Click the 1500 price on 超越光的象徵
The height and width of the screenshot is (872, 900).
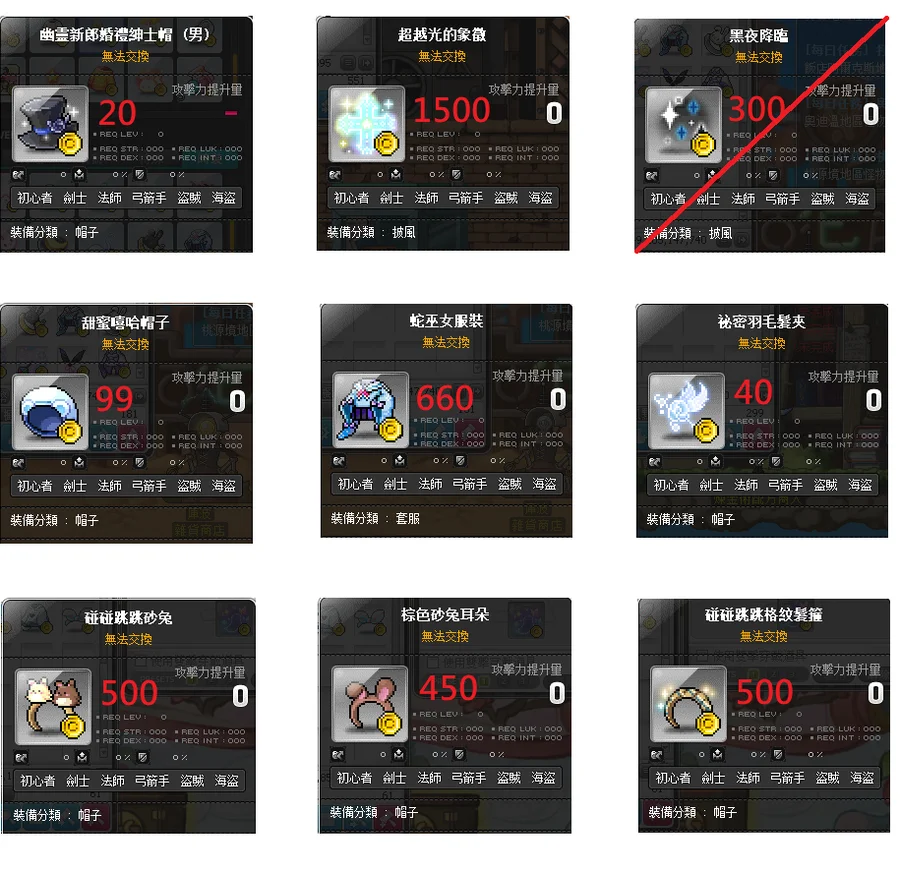(x=452, y=110)
